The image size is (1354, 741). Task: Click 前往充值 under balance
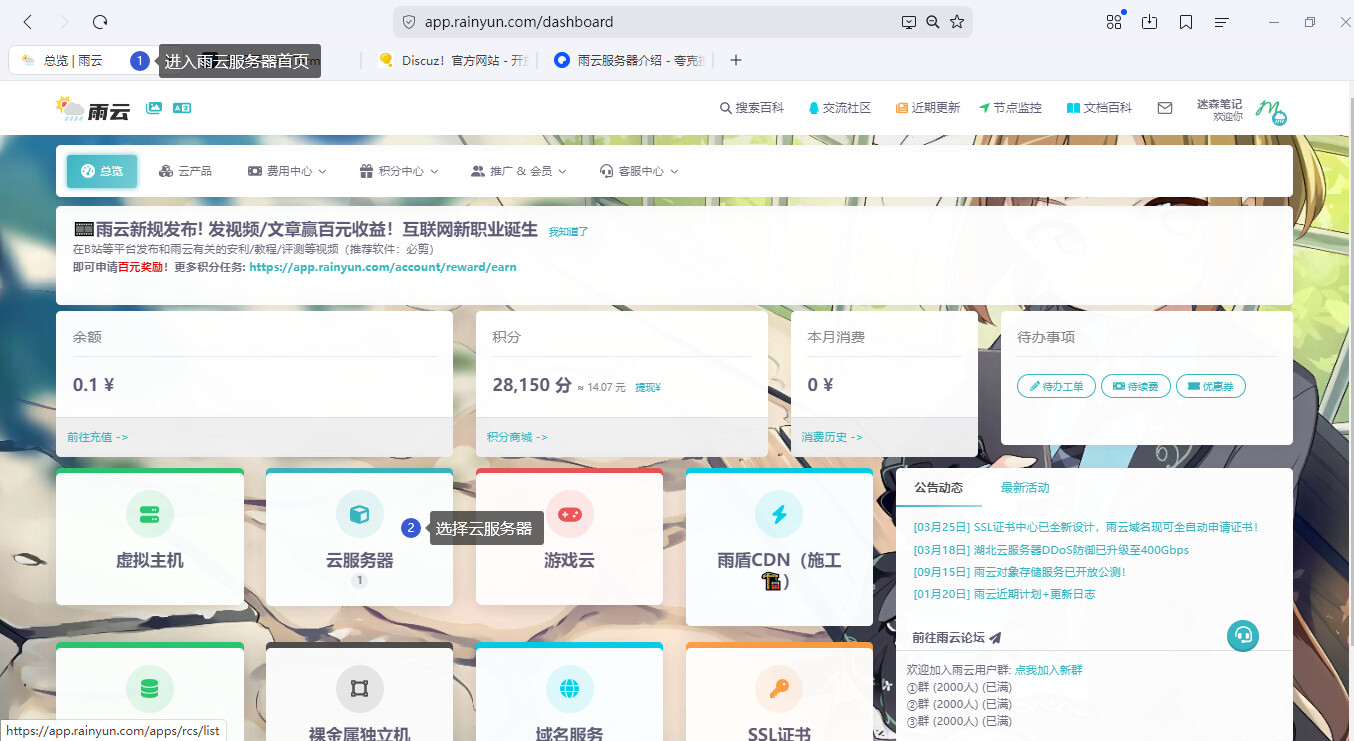pos(97,437)
